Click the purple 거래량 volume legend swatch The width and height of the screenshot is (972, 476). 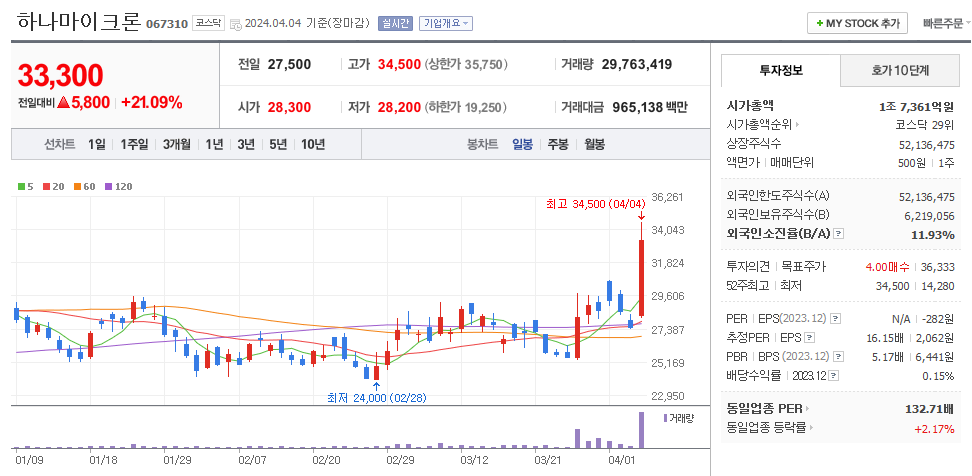pos(665,418)
